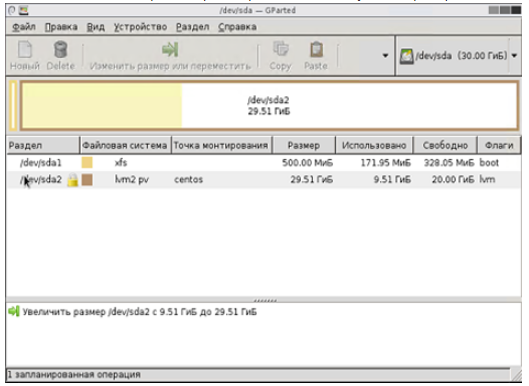Click the 9.51 ГиБ used cell
529x386 pixels.
[392, 180]
